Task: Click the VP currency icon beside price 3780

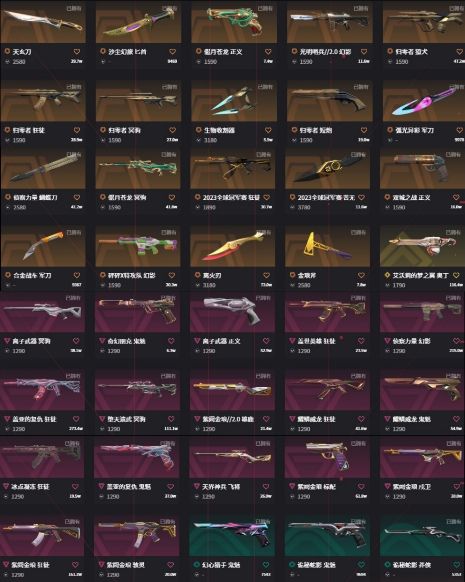Action: (x=292, y=207)
